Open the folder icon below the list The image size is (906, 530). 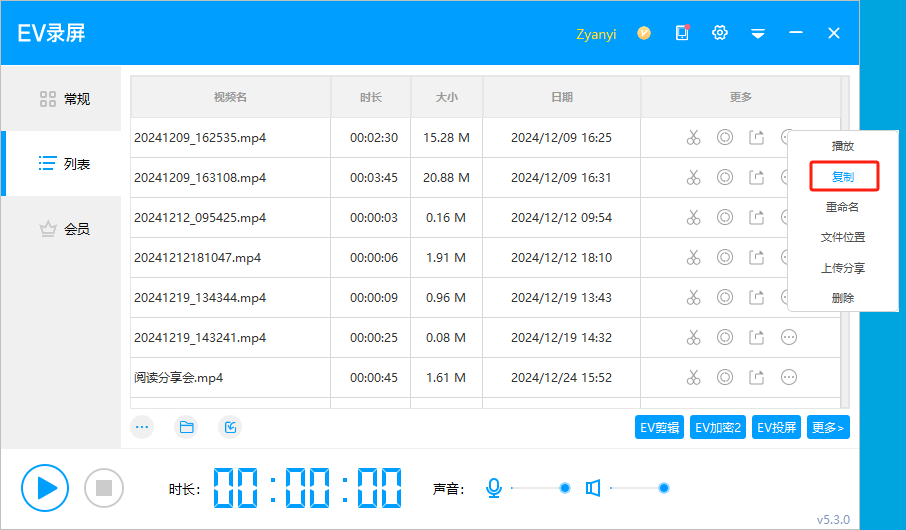(x=186, y=427)
